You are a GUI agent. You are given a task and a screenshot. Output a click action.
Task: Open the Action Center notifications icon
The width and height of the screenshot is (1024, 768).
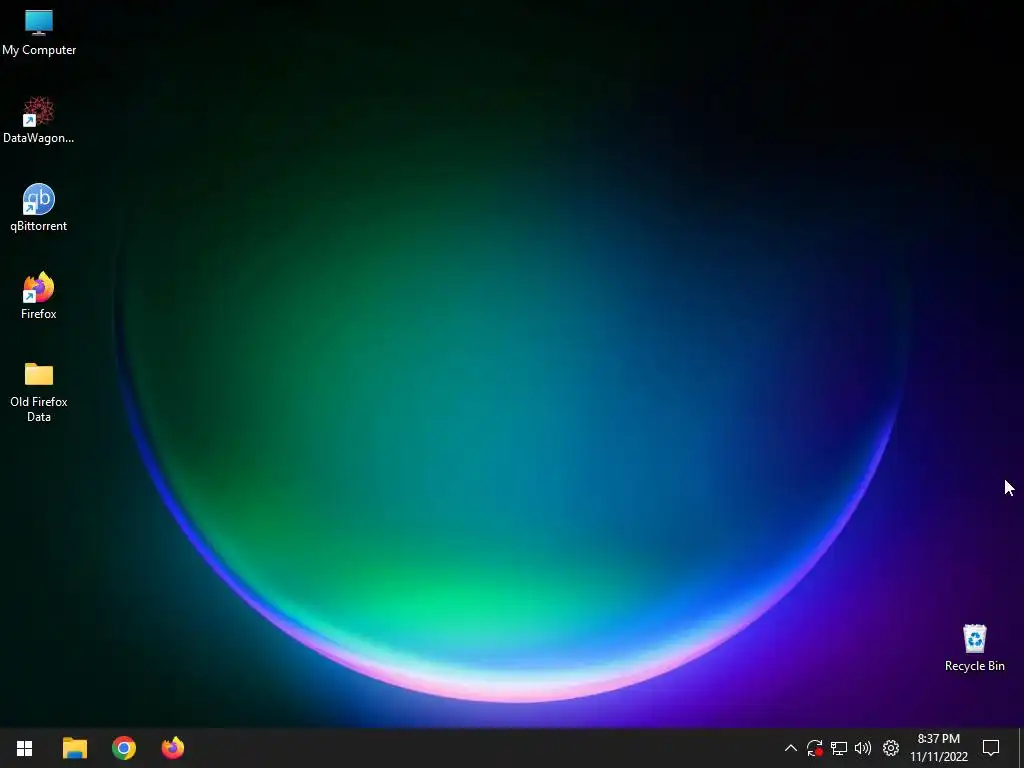991,748
